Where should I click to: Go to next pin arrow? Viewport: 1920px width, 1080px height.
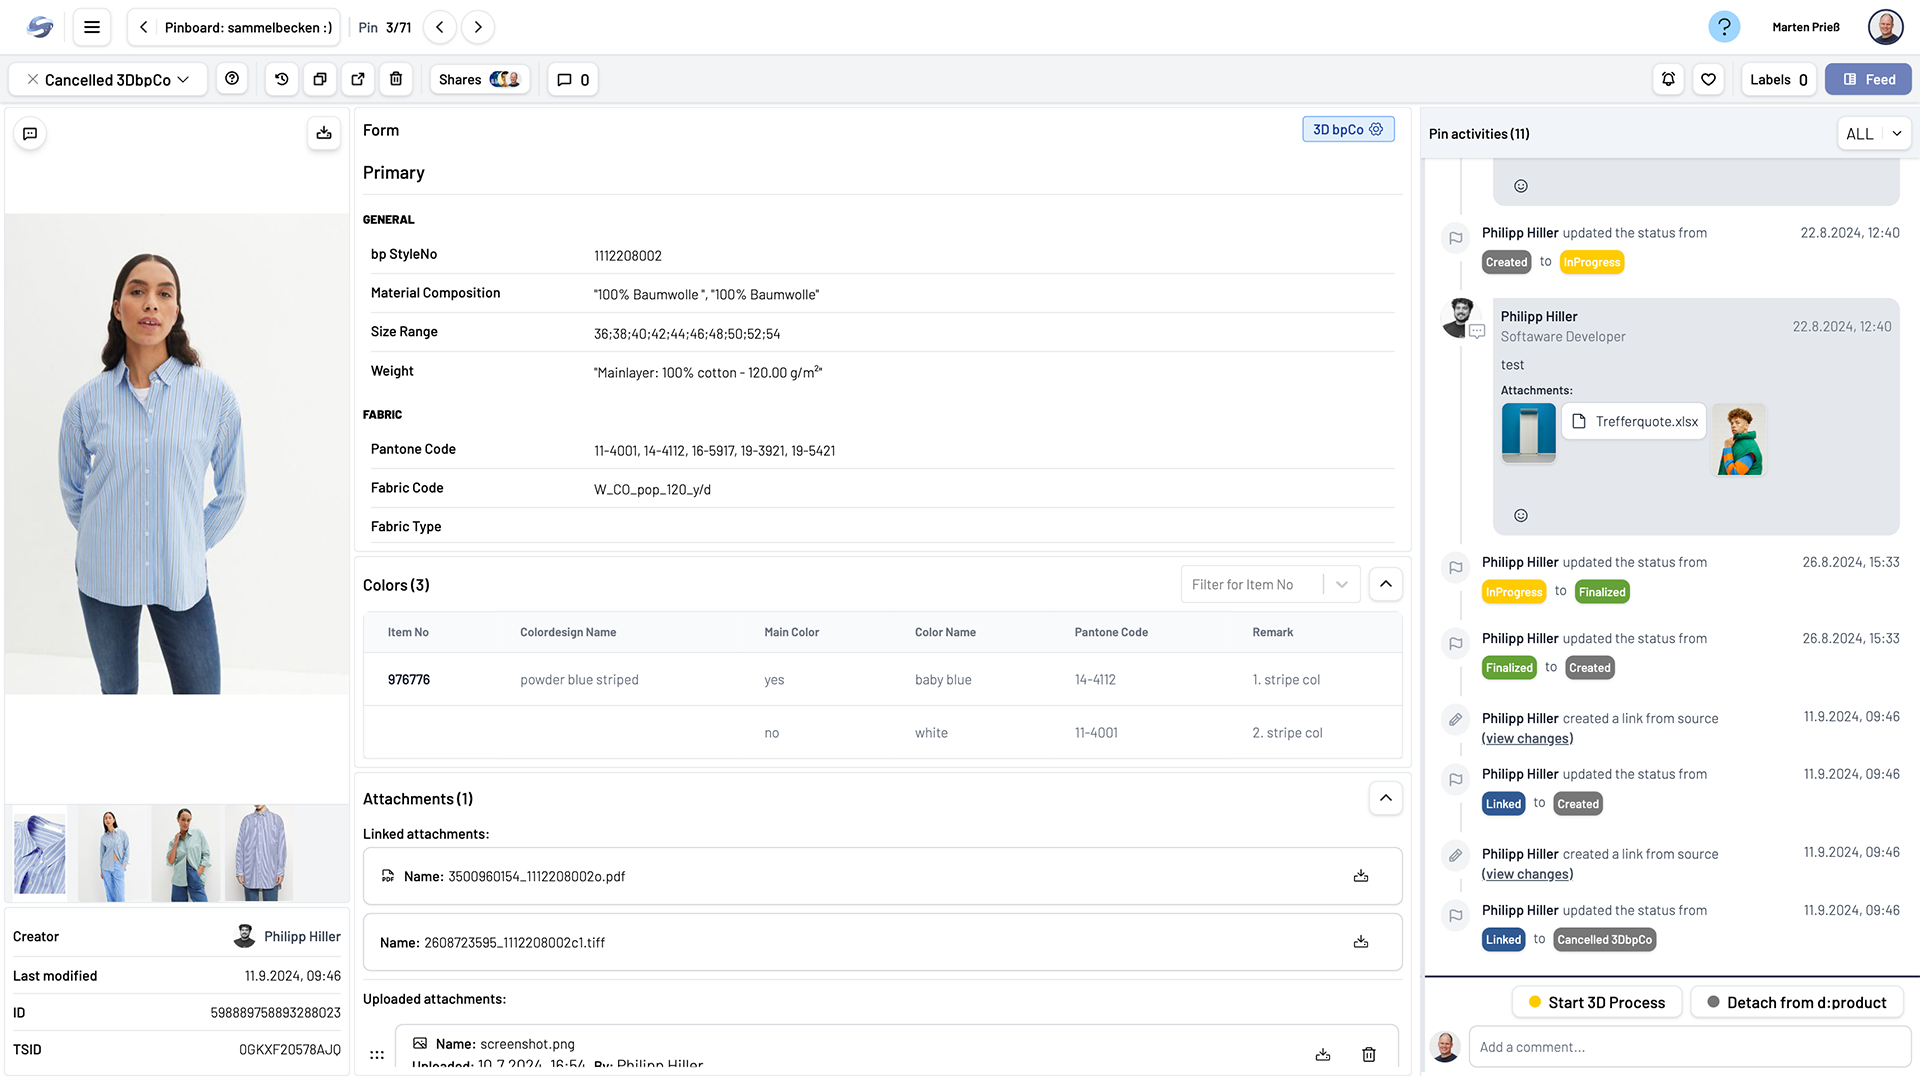coord(478,27)
